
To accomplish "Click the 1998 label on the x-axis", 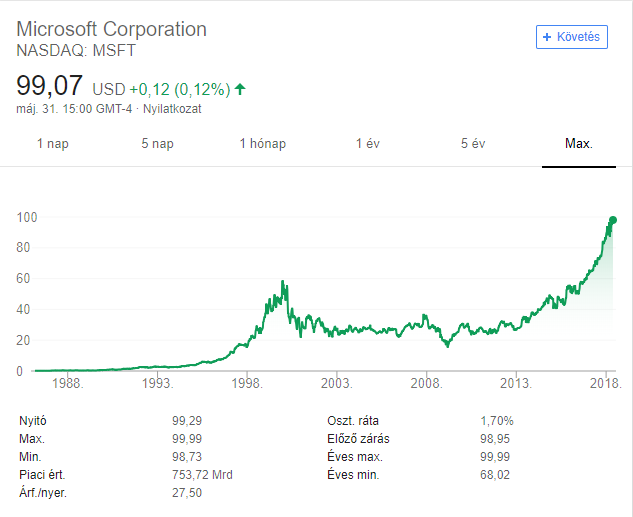I will tap(248, 383).
